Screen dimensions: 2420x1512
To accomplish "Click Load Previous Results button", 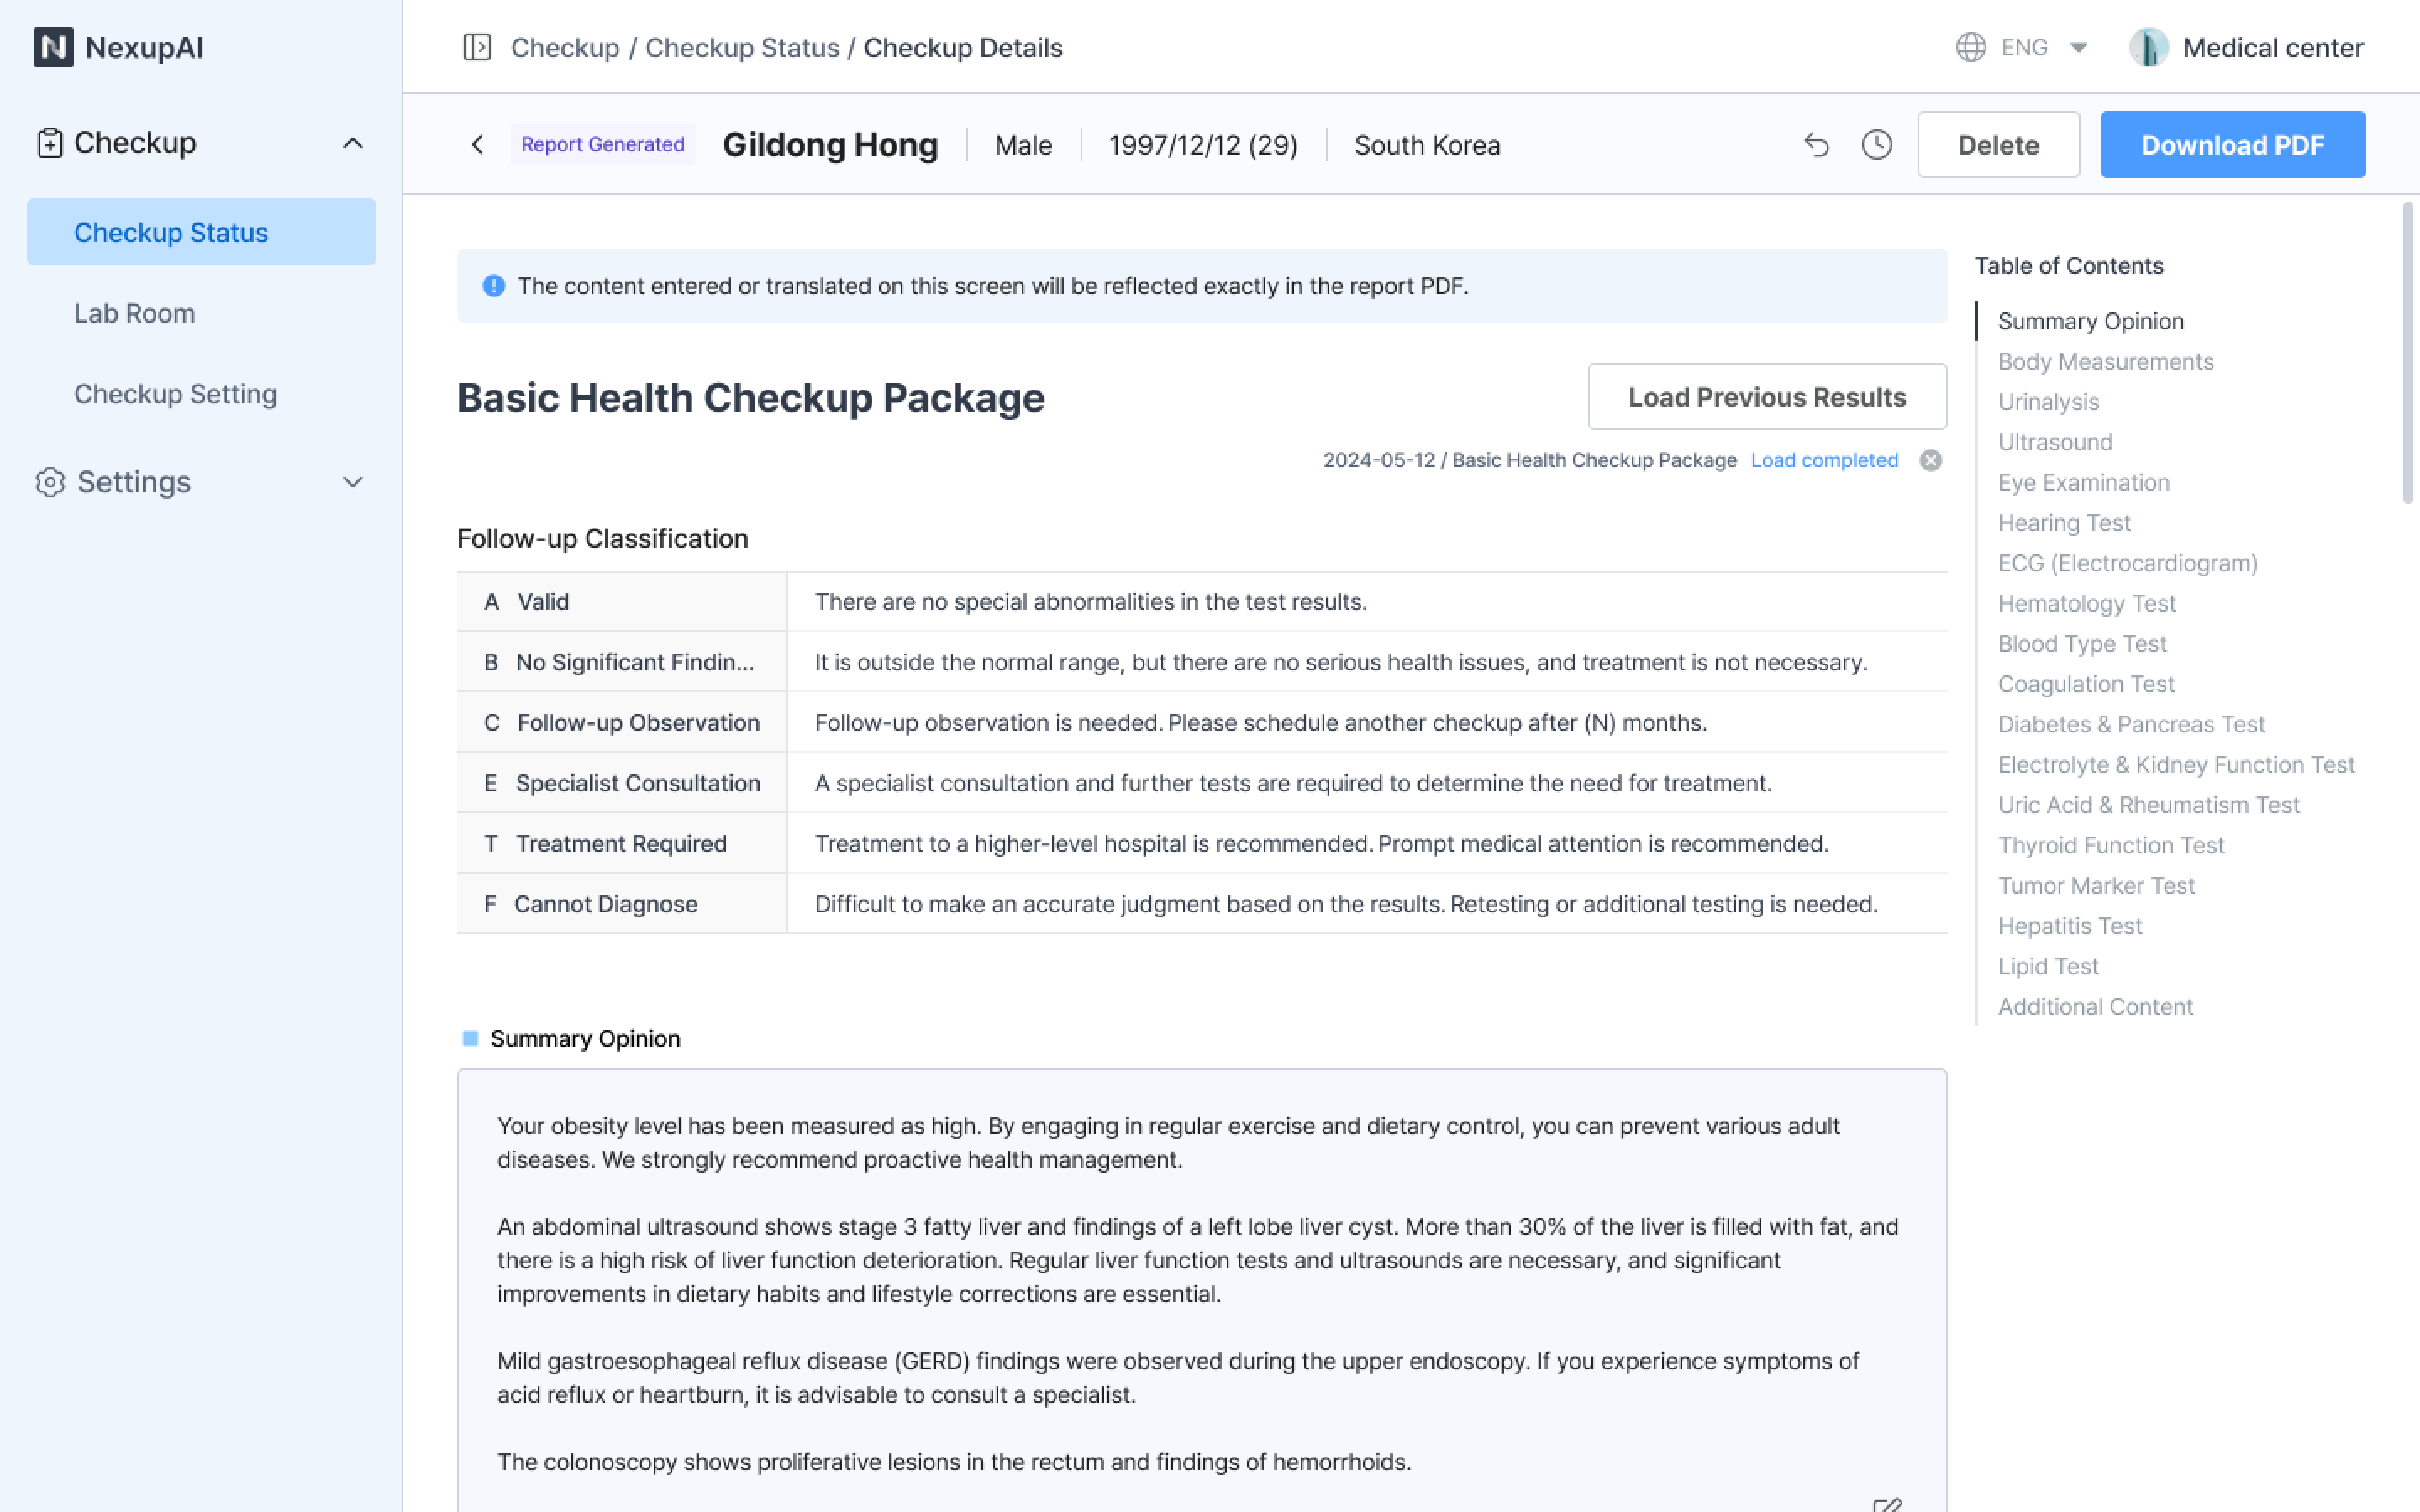I will click(1766, 397).
